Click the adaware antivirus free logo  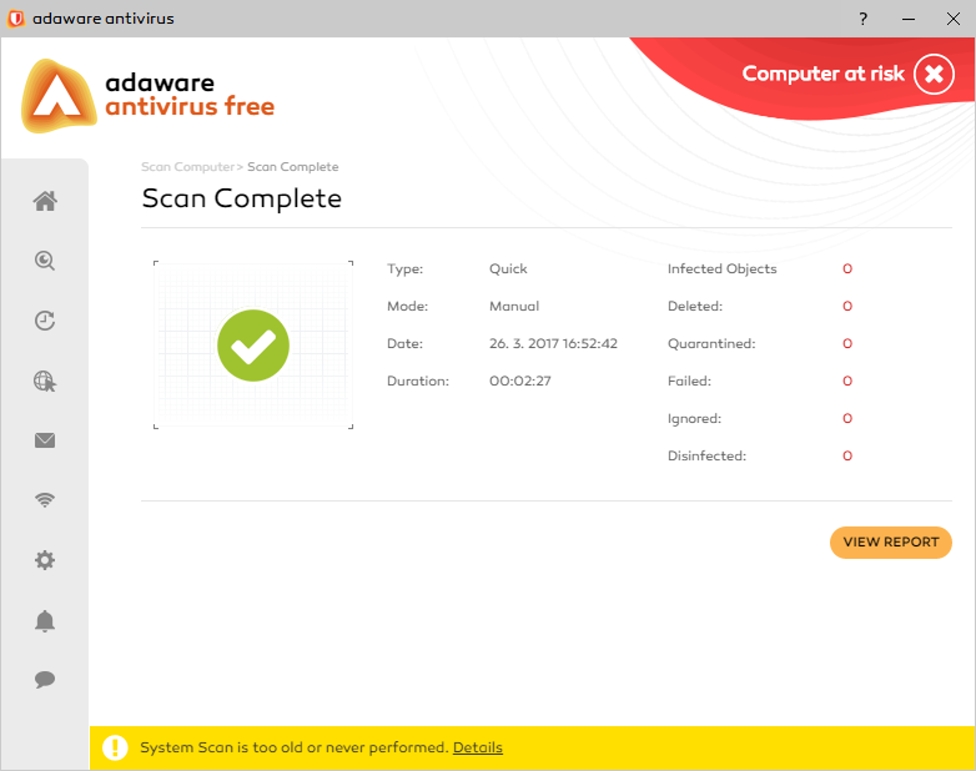click(148, 96)
